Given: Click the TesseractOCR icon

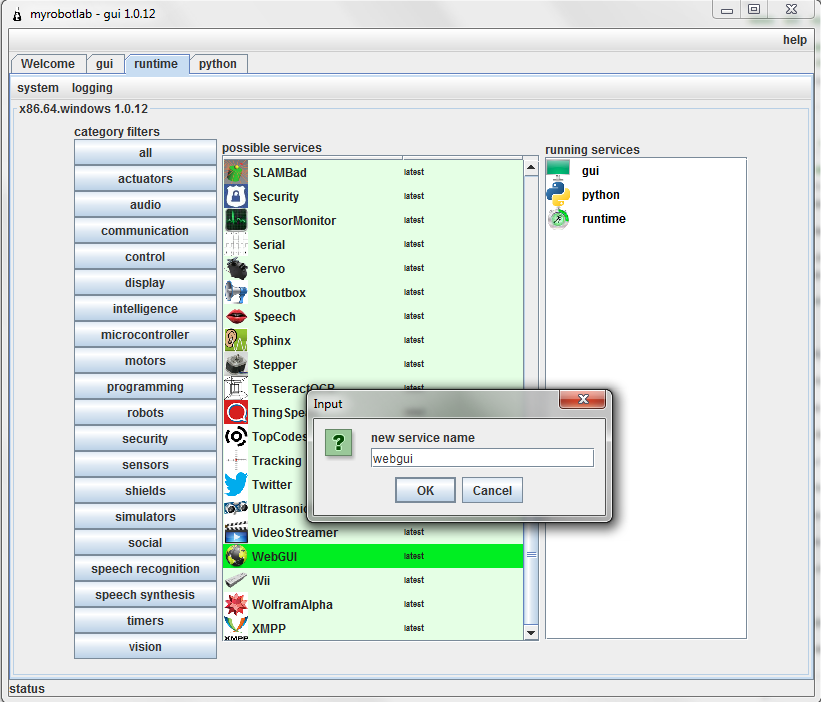Looking at the screenshot, I should [236, 388].
